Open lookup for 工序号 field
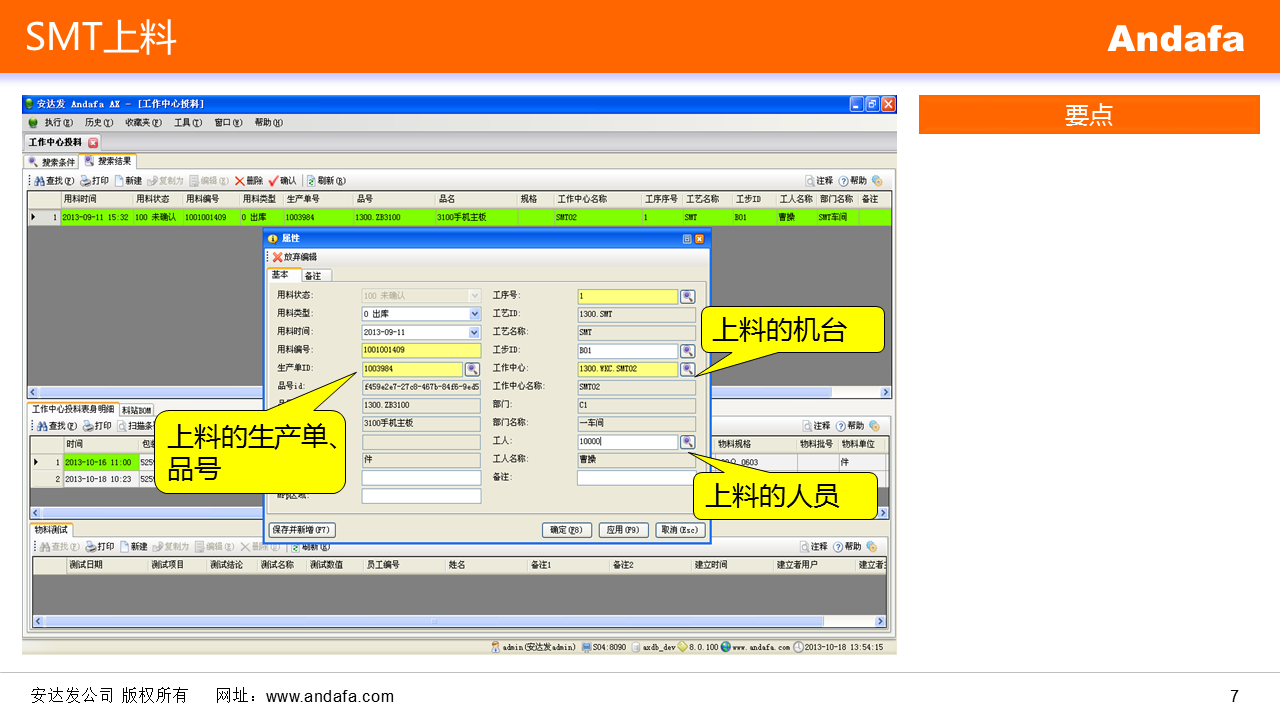 (x=688, y=297)
